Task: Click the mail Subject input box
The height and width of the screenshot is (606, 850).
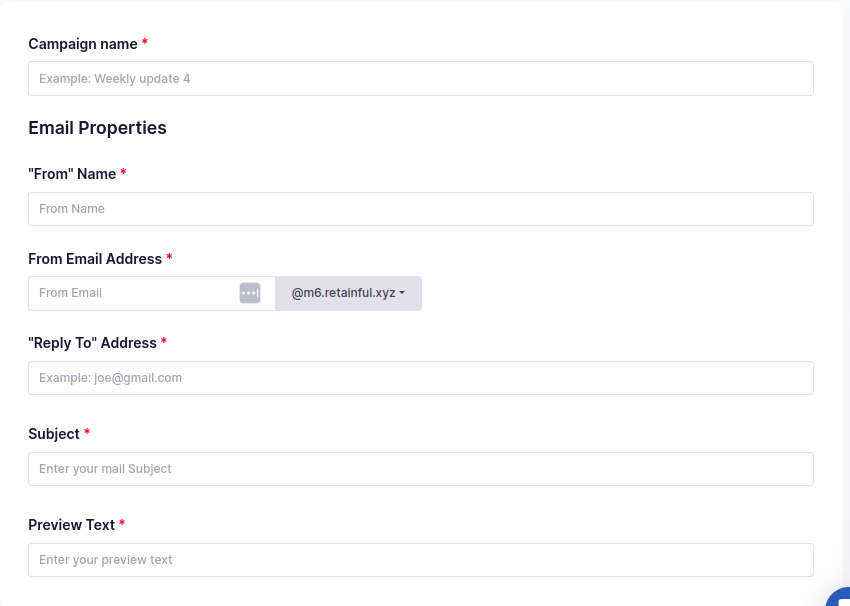Action: click(420, 468)
